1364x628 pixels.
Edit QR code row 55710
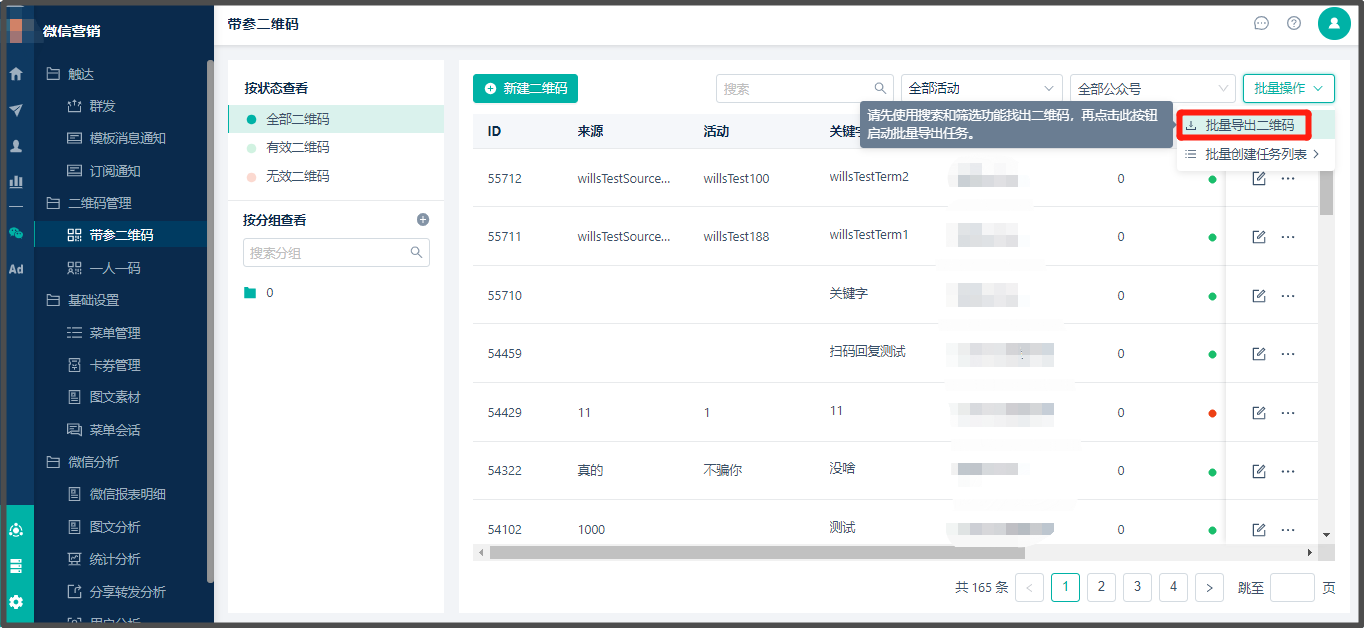click(x=1259, y=296)
